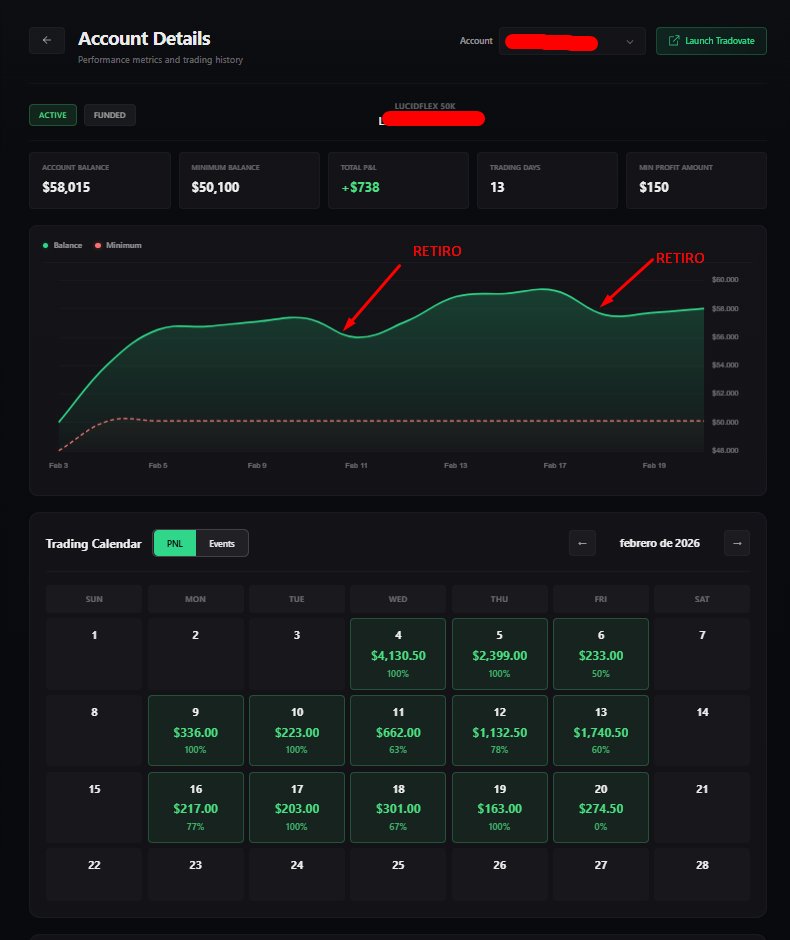Toggle the Minimum series in chart legend
Image resolution: width=790 pixels, height=940 pixels.
point(118,245)
